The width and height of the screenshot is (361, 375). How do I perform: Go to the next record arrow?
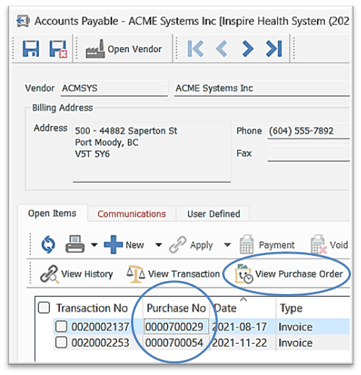(247, 49)
